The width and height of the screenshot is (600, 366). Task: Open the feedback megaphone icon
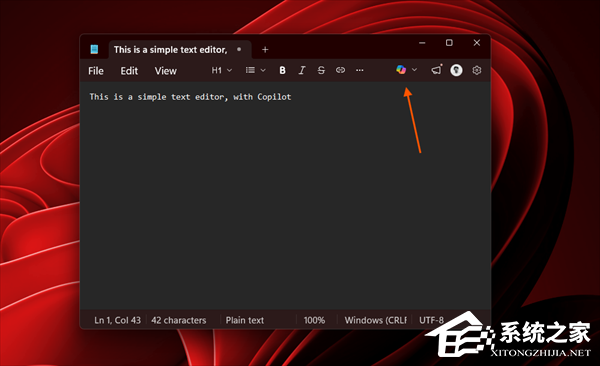point(437,70)
